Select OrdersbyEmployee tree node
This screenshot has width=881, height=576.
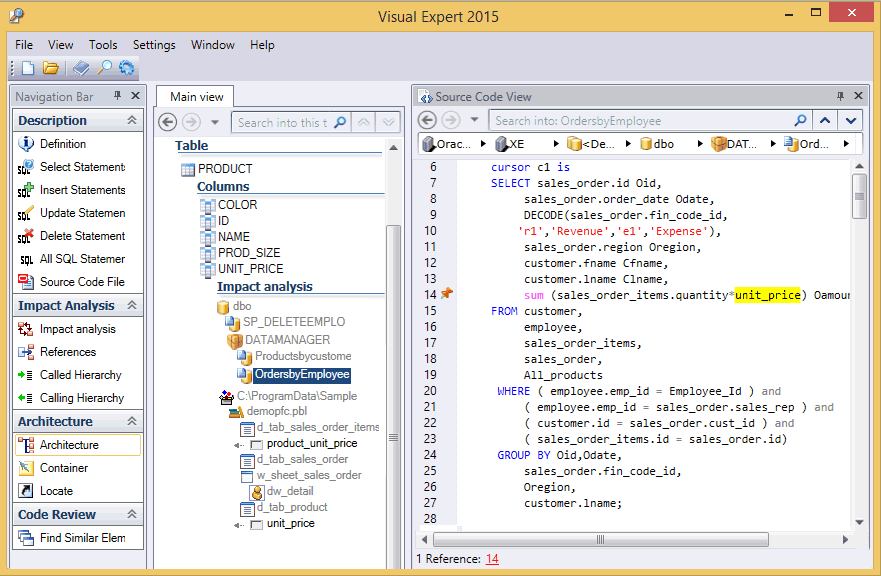click(302, 374)
